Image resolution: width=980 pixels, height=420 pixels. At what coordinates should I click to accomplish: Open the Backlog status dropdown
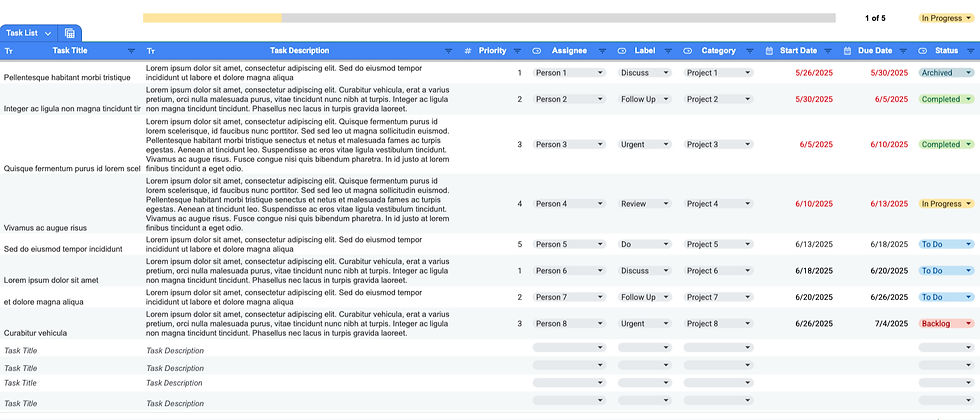946,324
